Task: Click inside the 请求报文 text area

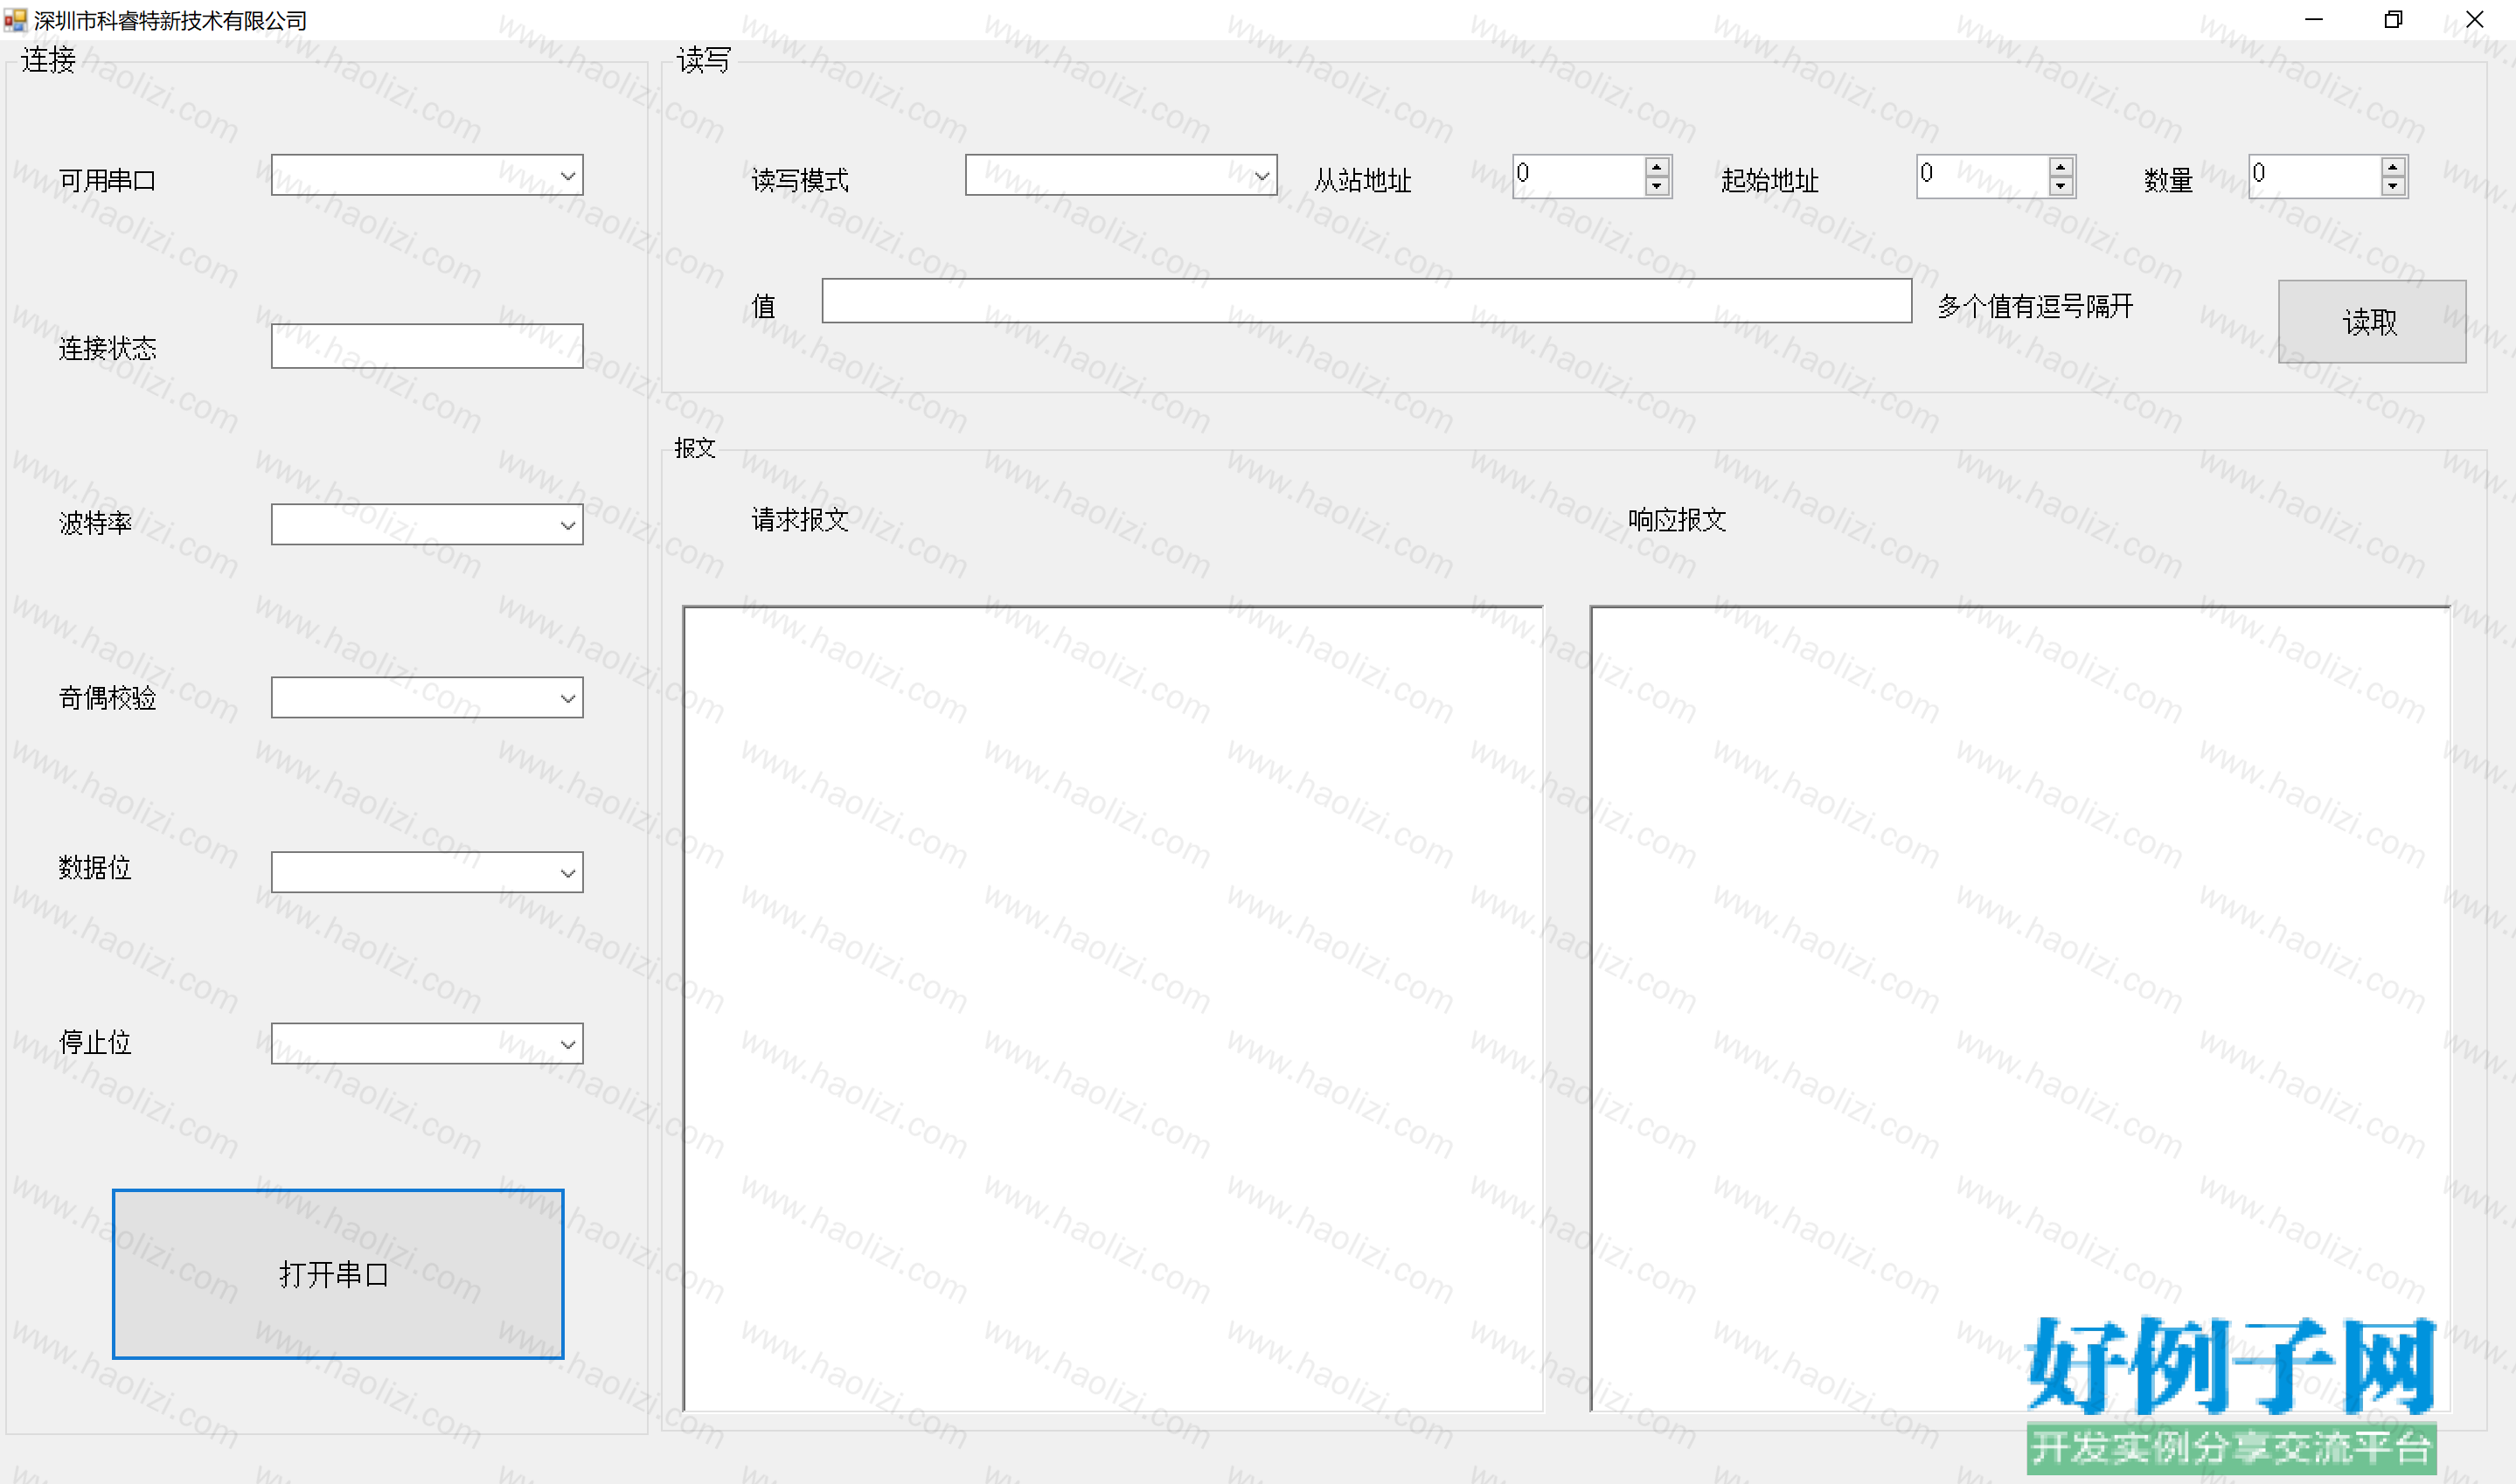Action: click(1113, 1009)
